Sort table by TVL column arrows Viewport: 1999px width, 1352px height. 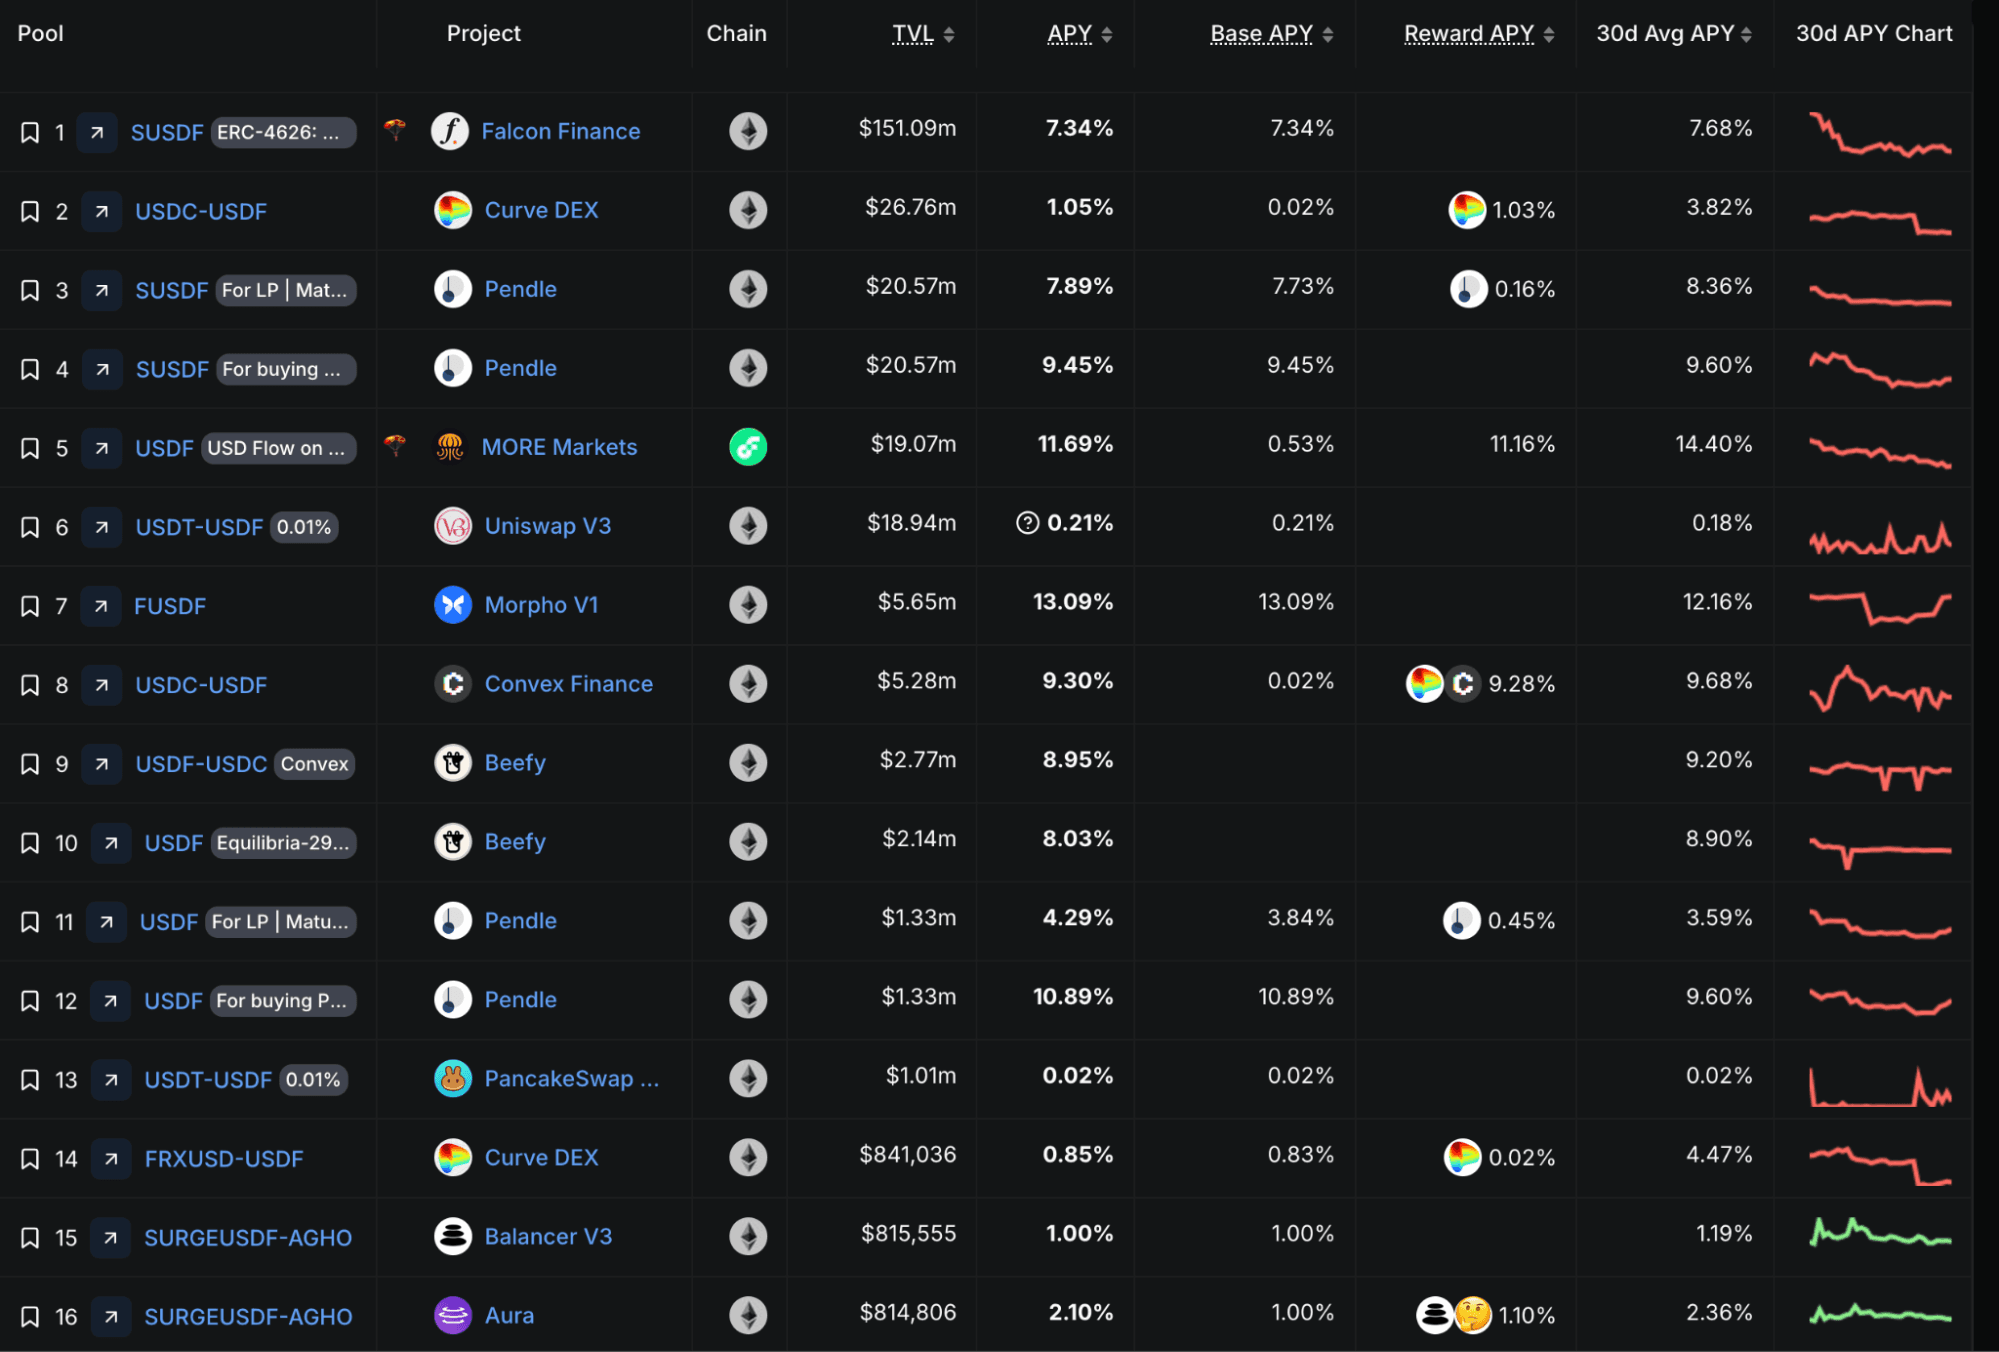(948, 35)
